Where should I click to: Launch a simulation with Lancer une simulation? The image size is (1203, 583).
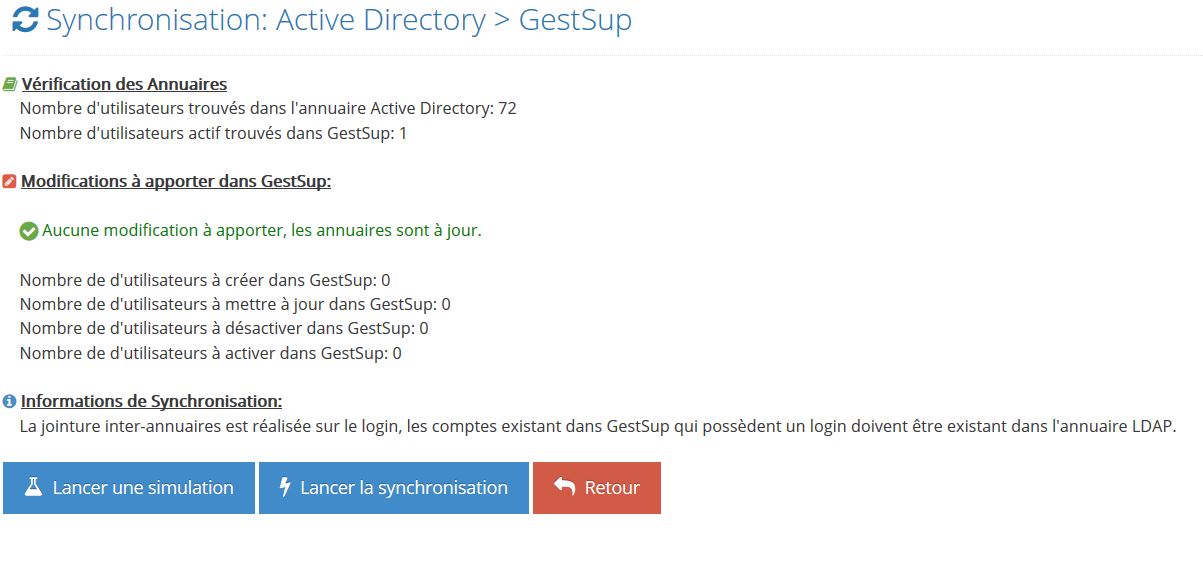click(x=129, y=488)
